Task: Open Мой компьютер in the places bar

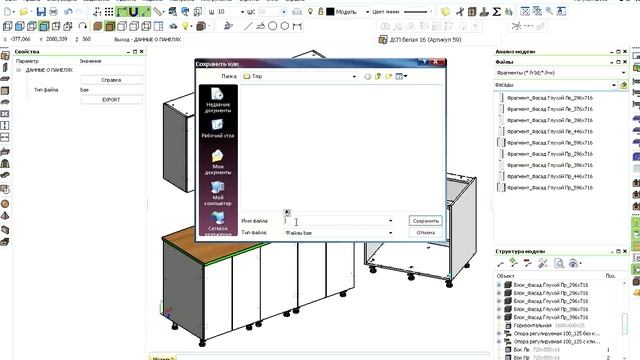Action: pos(218,193)
